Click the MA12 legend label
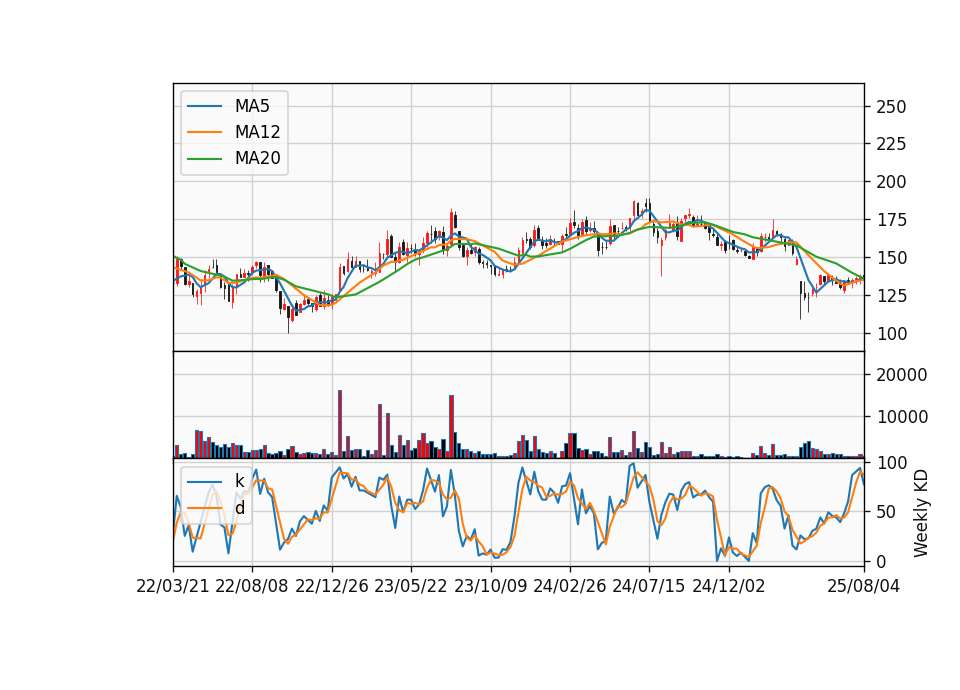Image resolution: width=960 pixels, height=690 pixels. pos(257,132)
